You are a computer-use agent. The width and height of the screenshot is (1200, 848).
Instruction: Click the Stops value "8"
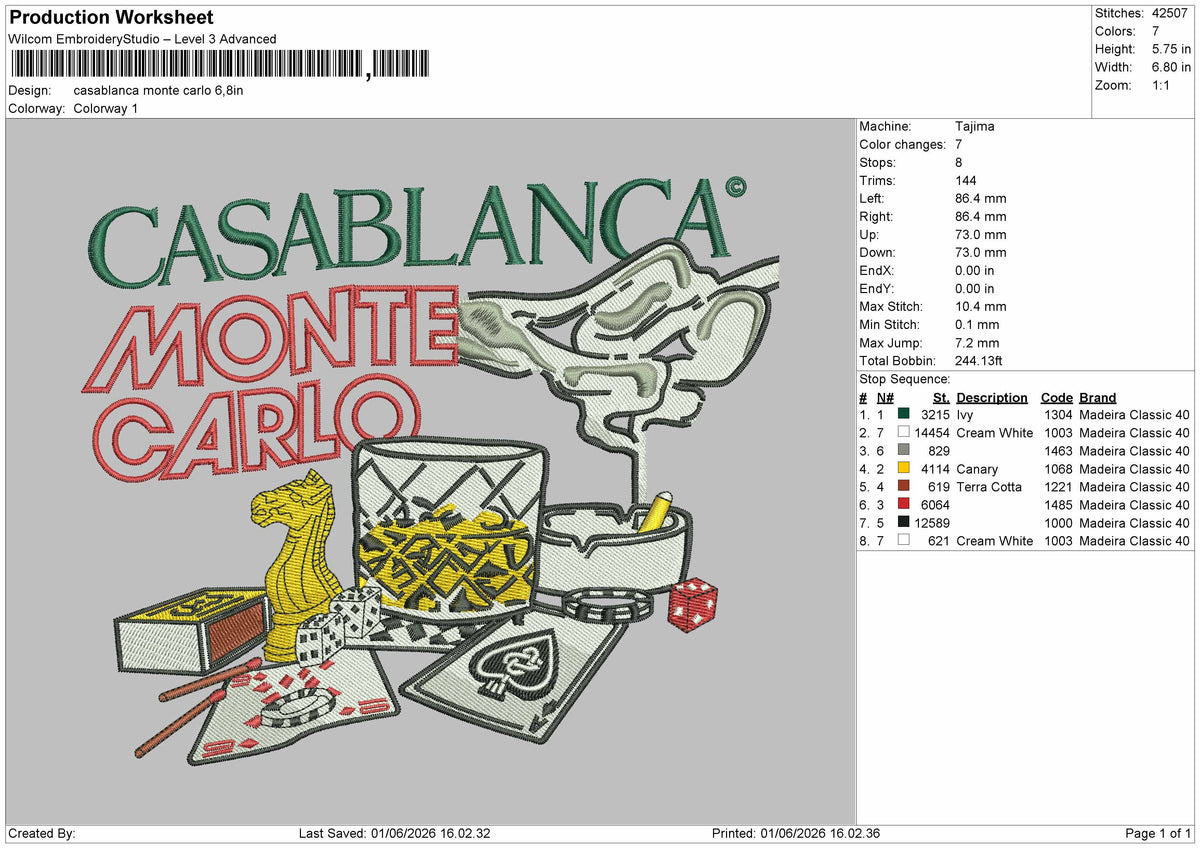pos(960,162)
